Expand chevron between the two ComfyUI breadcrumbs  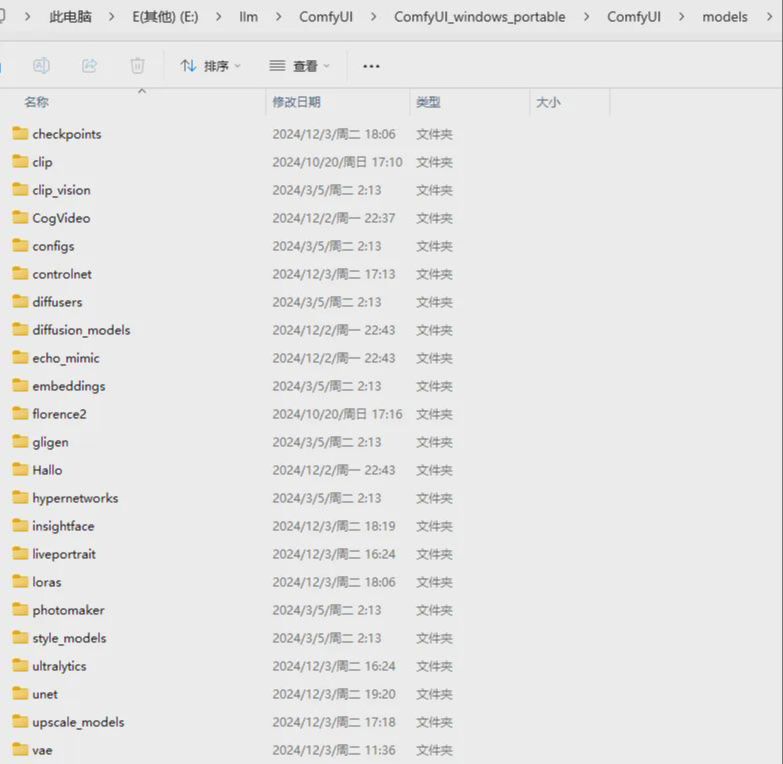coord(374,17)
